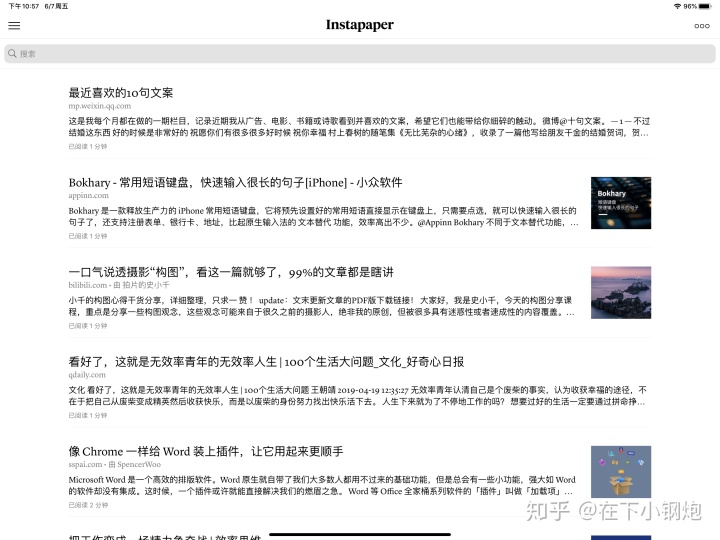
Task: Select bilibili.com 由 拍片的史小千 source line
Action: (119, 285)
